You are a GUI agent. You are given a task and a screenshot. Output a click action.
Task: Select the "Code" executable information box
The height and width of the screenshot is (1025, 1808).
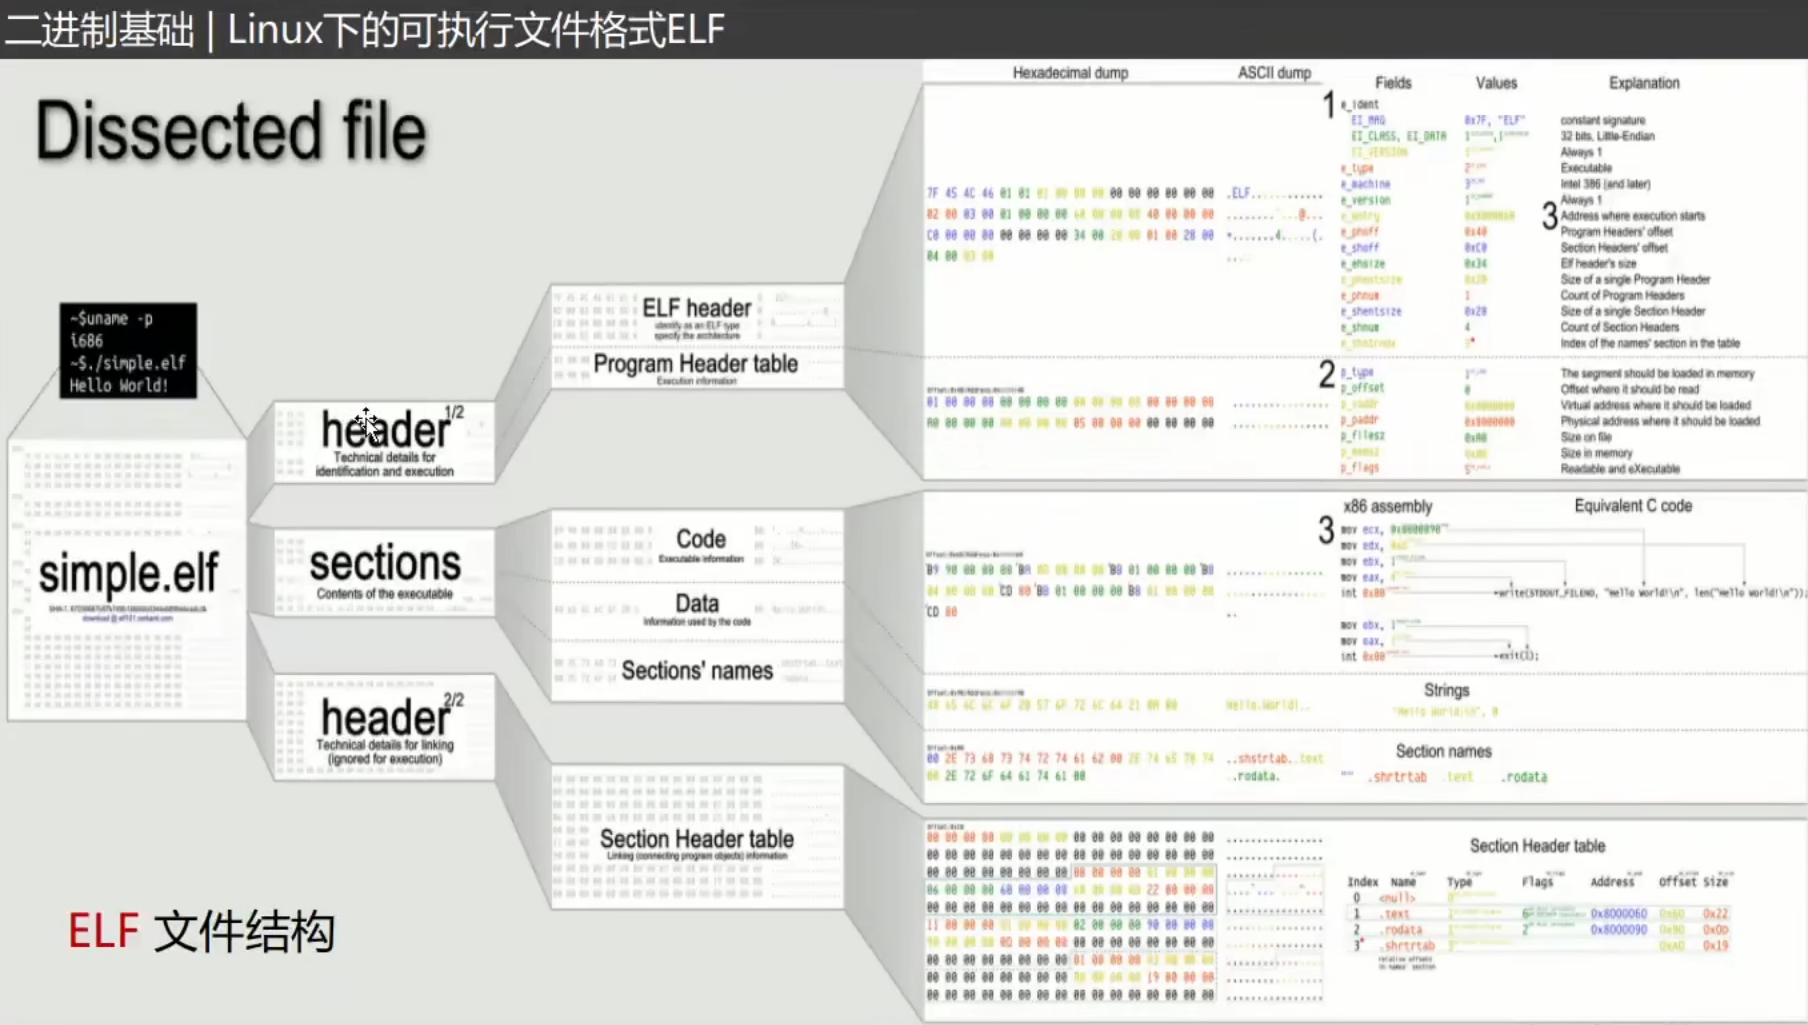pos(697,546)
